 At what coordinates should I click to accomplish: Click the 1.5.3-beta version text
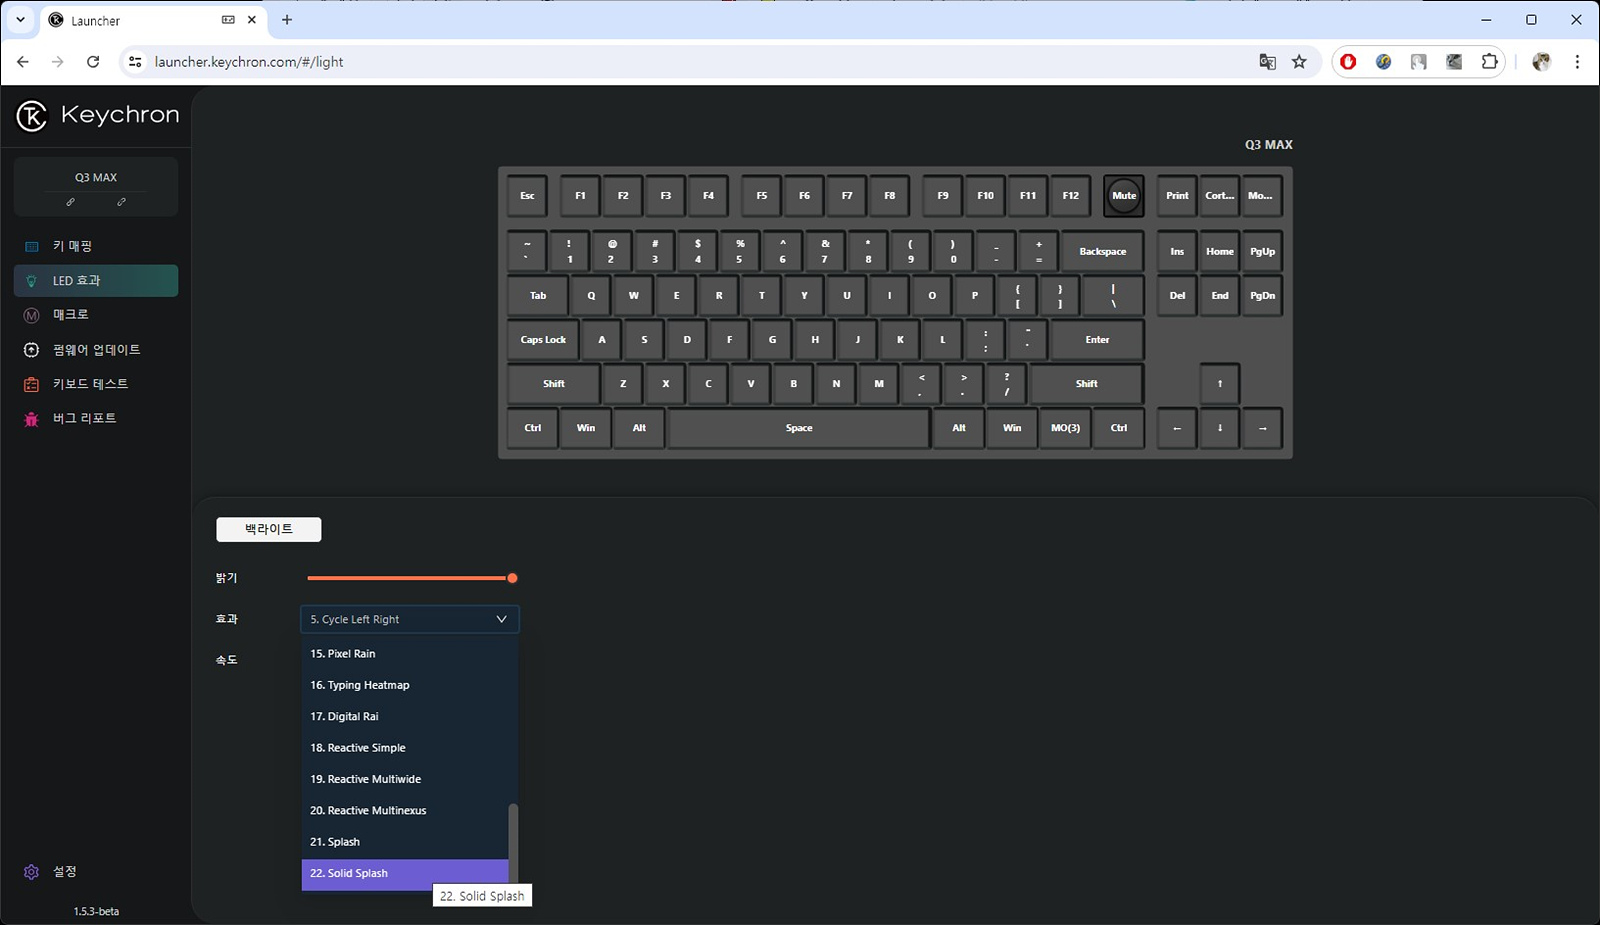(96, 912)
